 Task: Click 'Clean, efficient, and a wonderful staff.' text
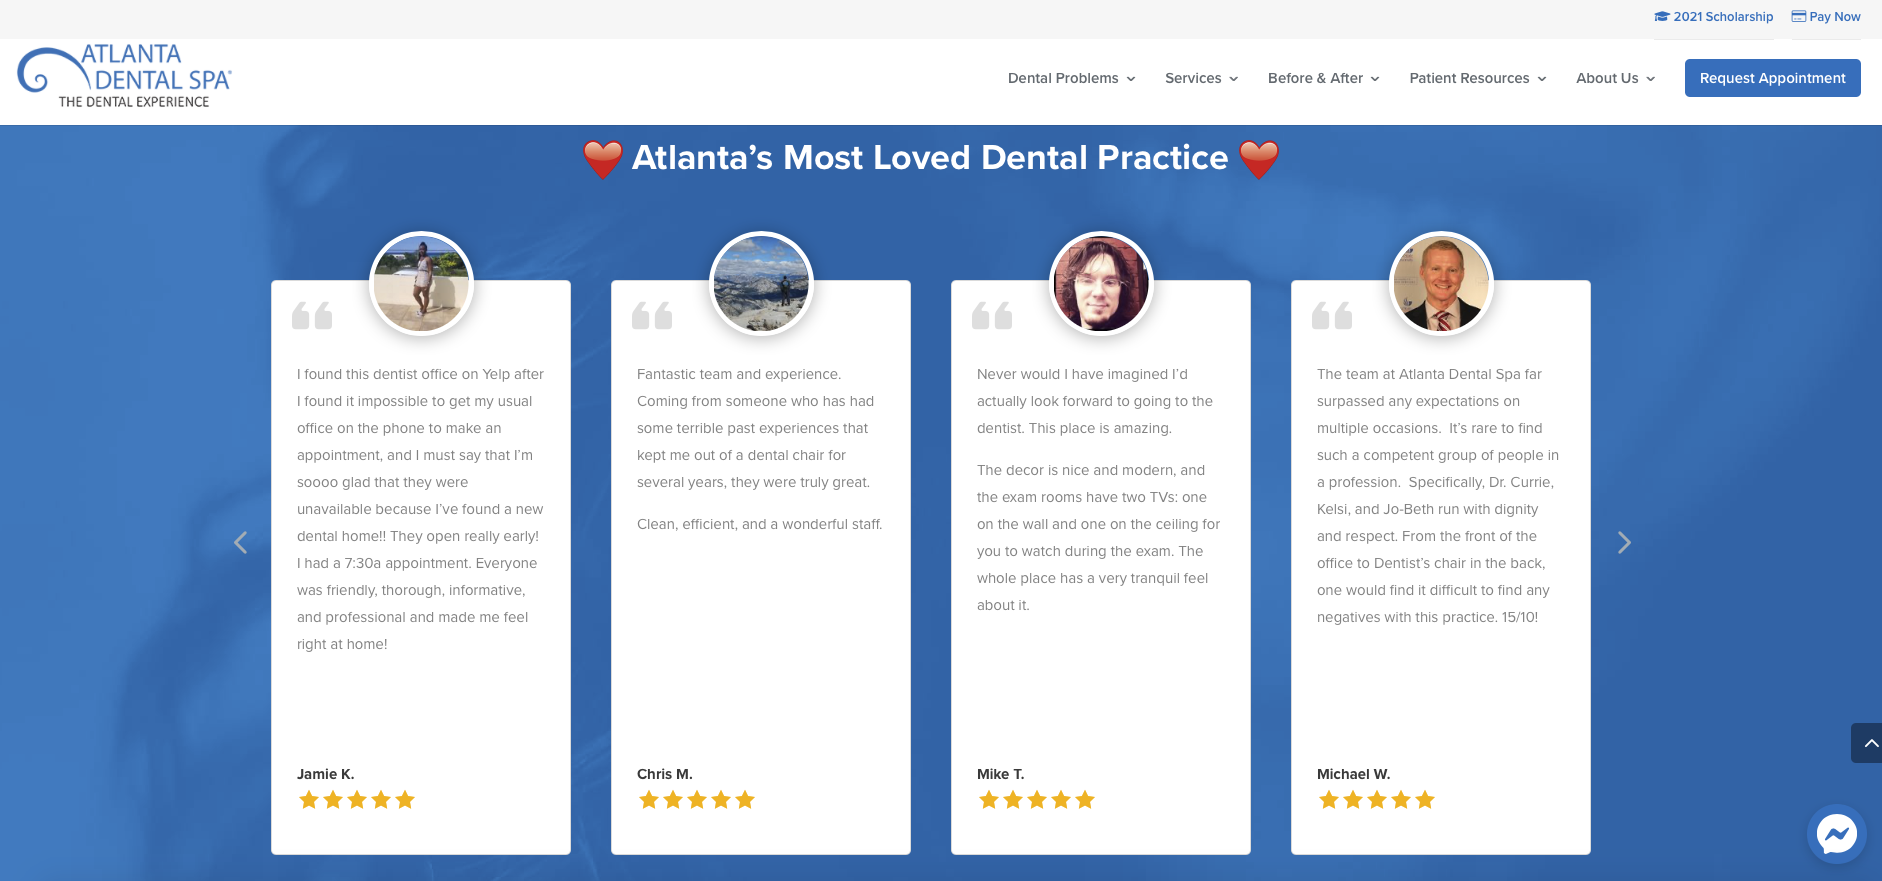[x=760, y=524]
